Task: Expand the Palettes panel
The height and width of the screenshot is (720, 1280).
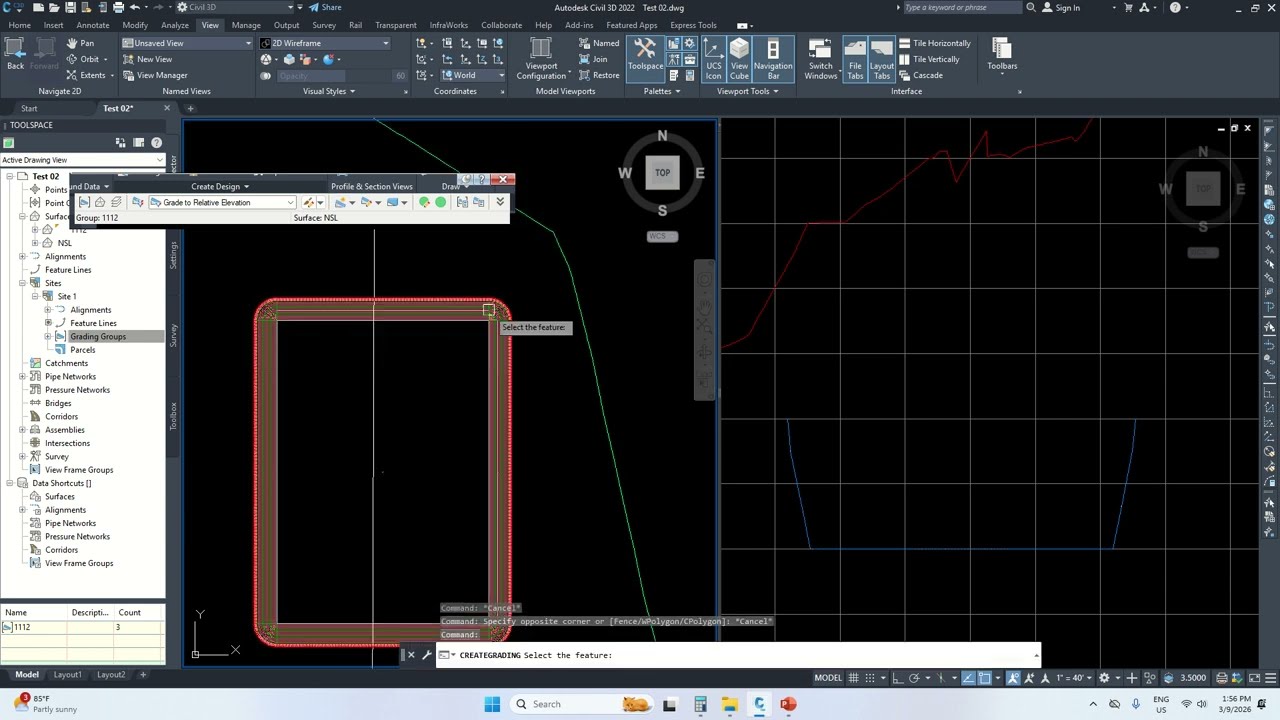Action: pyautogui.click(x=662, y=91)
